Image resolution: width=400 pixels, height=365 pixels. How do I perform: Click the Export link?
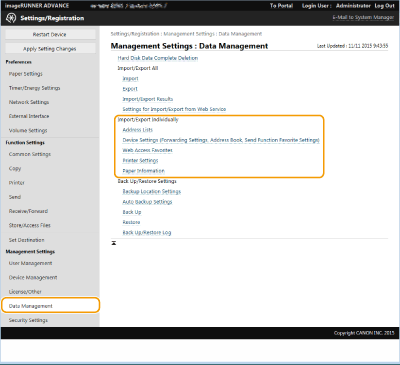tap(130, 89)
